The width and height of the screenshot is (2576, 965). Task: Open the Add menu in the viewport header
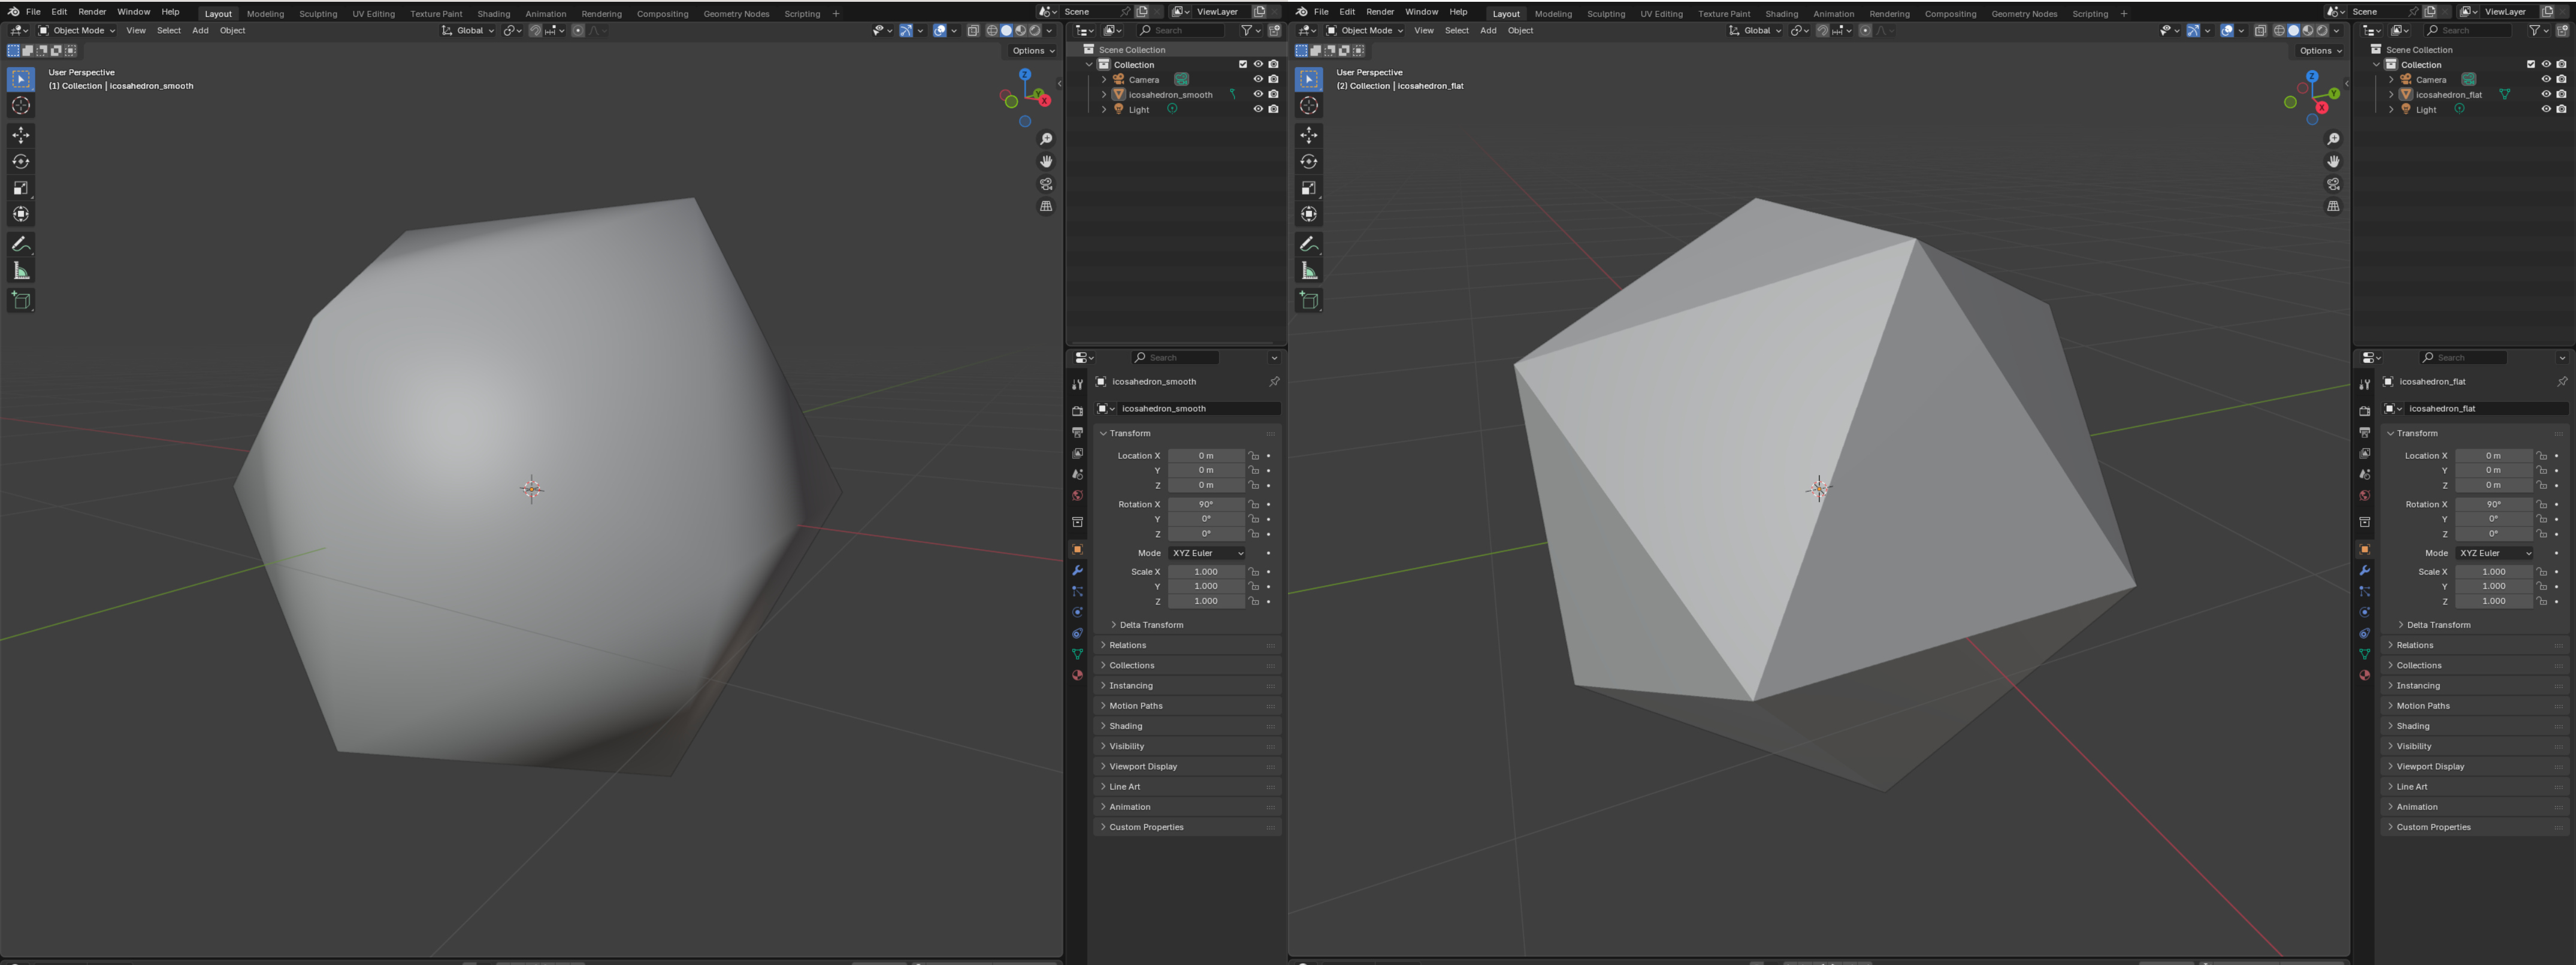[x=200, y=30]
